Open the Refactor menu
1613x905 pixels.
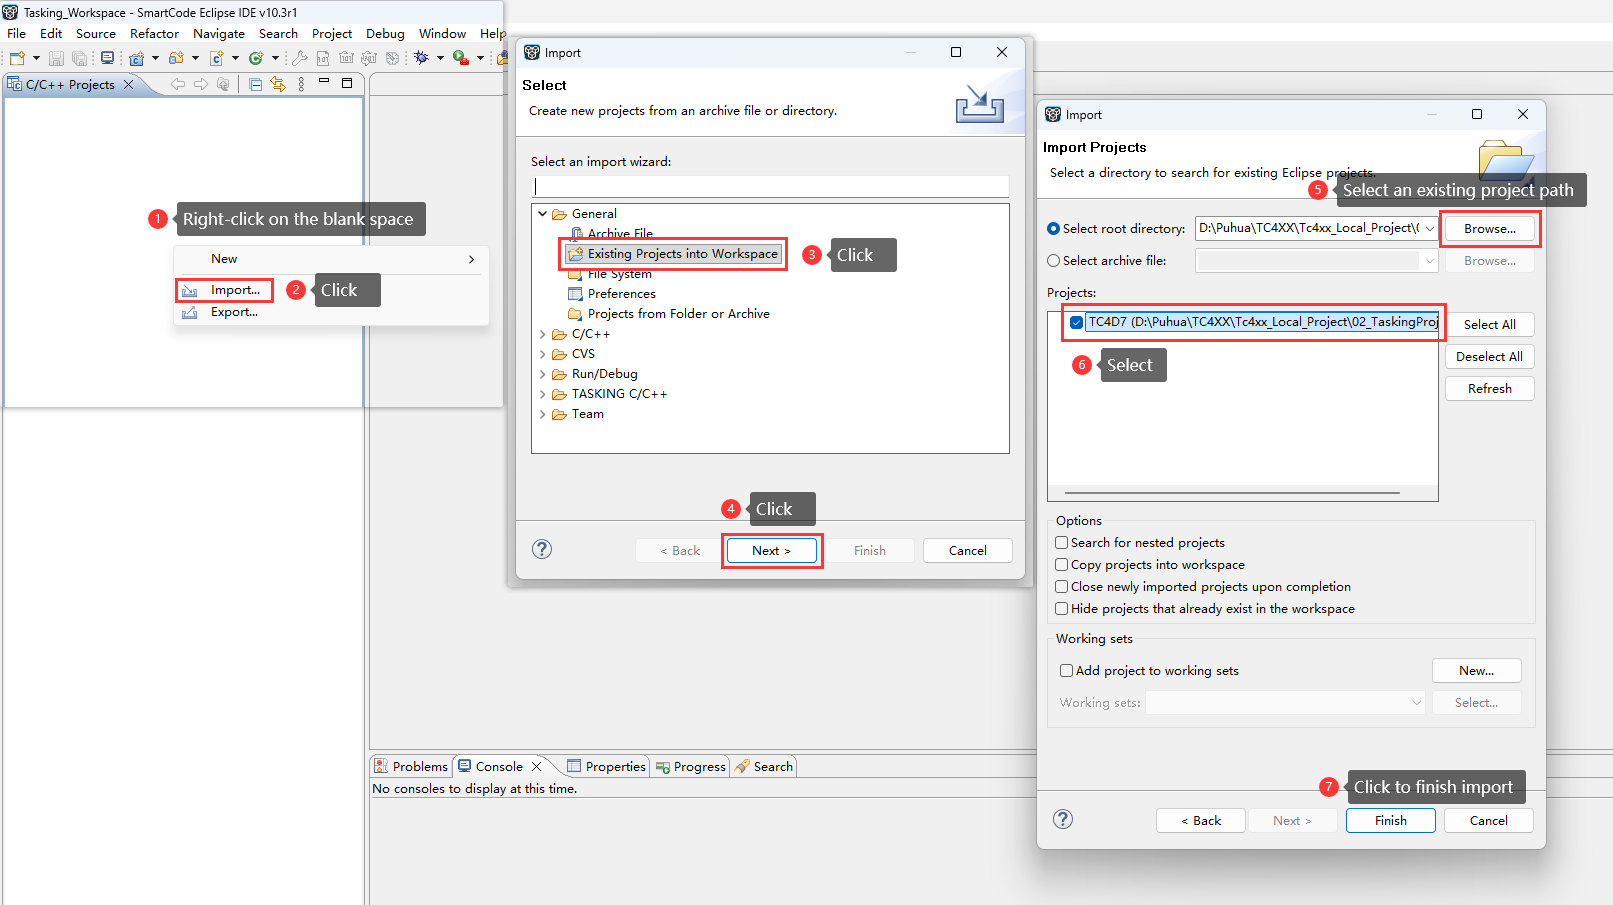click(x=154, y=34)
